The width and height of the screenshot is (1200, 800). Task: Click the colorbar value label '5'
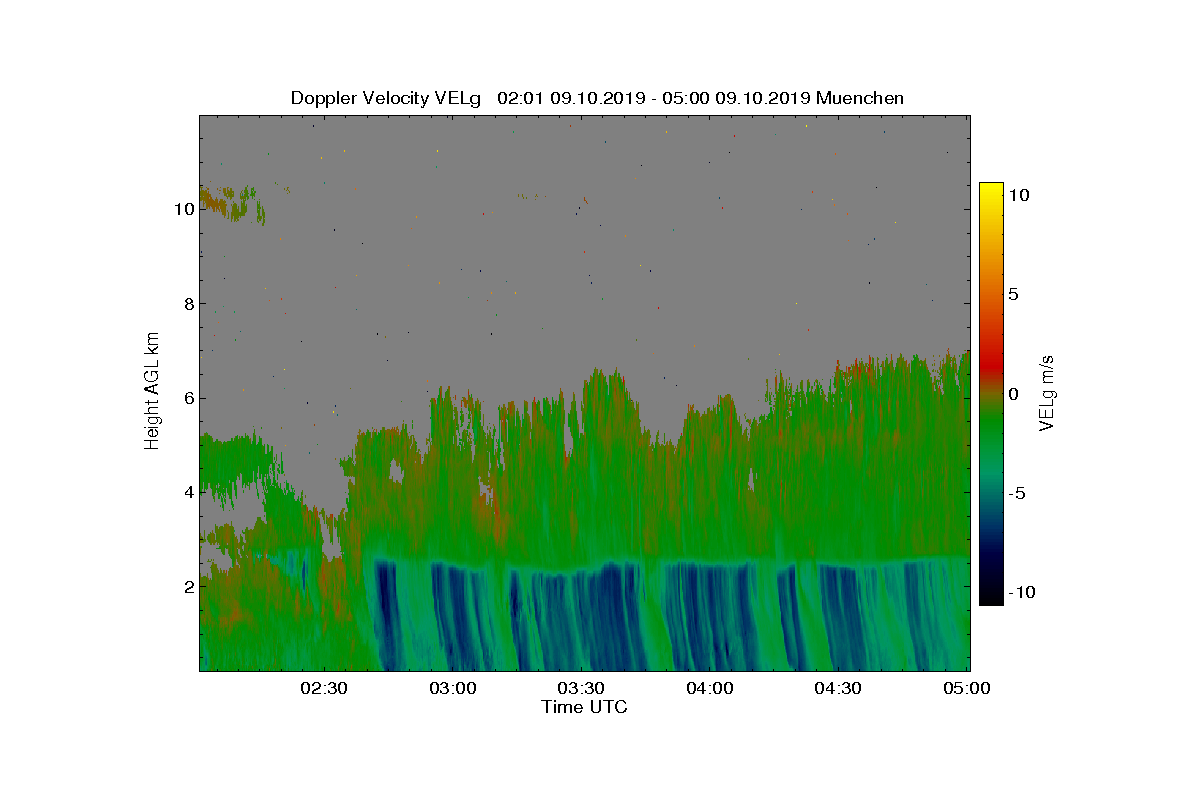(x=1013, y=295)
